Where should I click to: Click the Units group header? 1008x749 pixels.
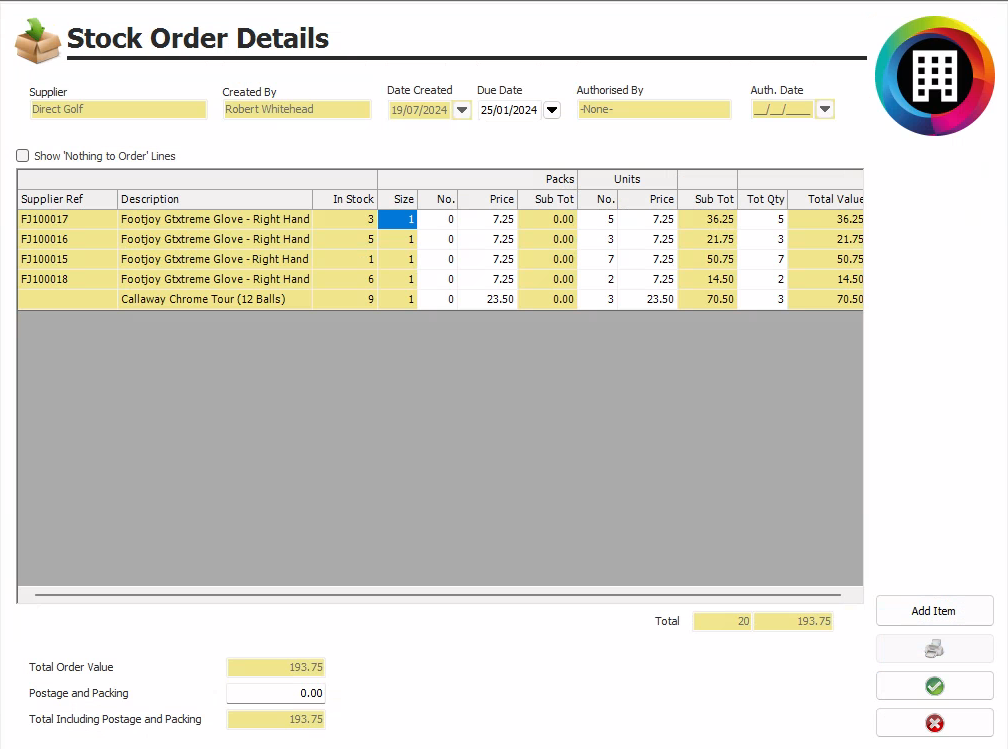(x=627, y=179)
